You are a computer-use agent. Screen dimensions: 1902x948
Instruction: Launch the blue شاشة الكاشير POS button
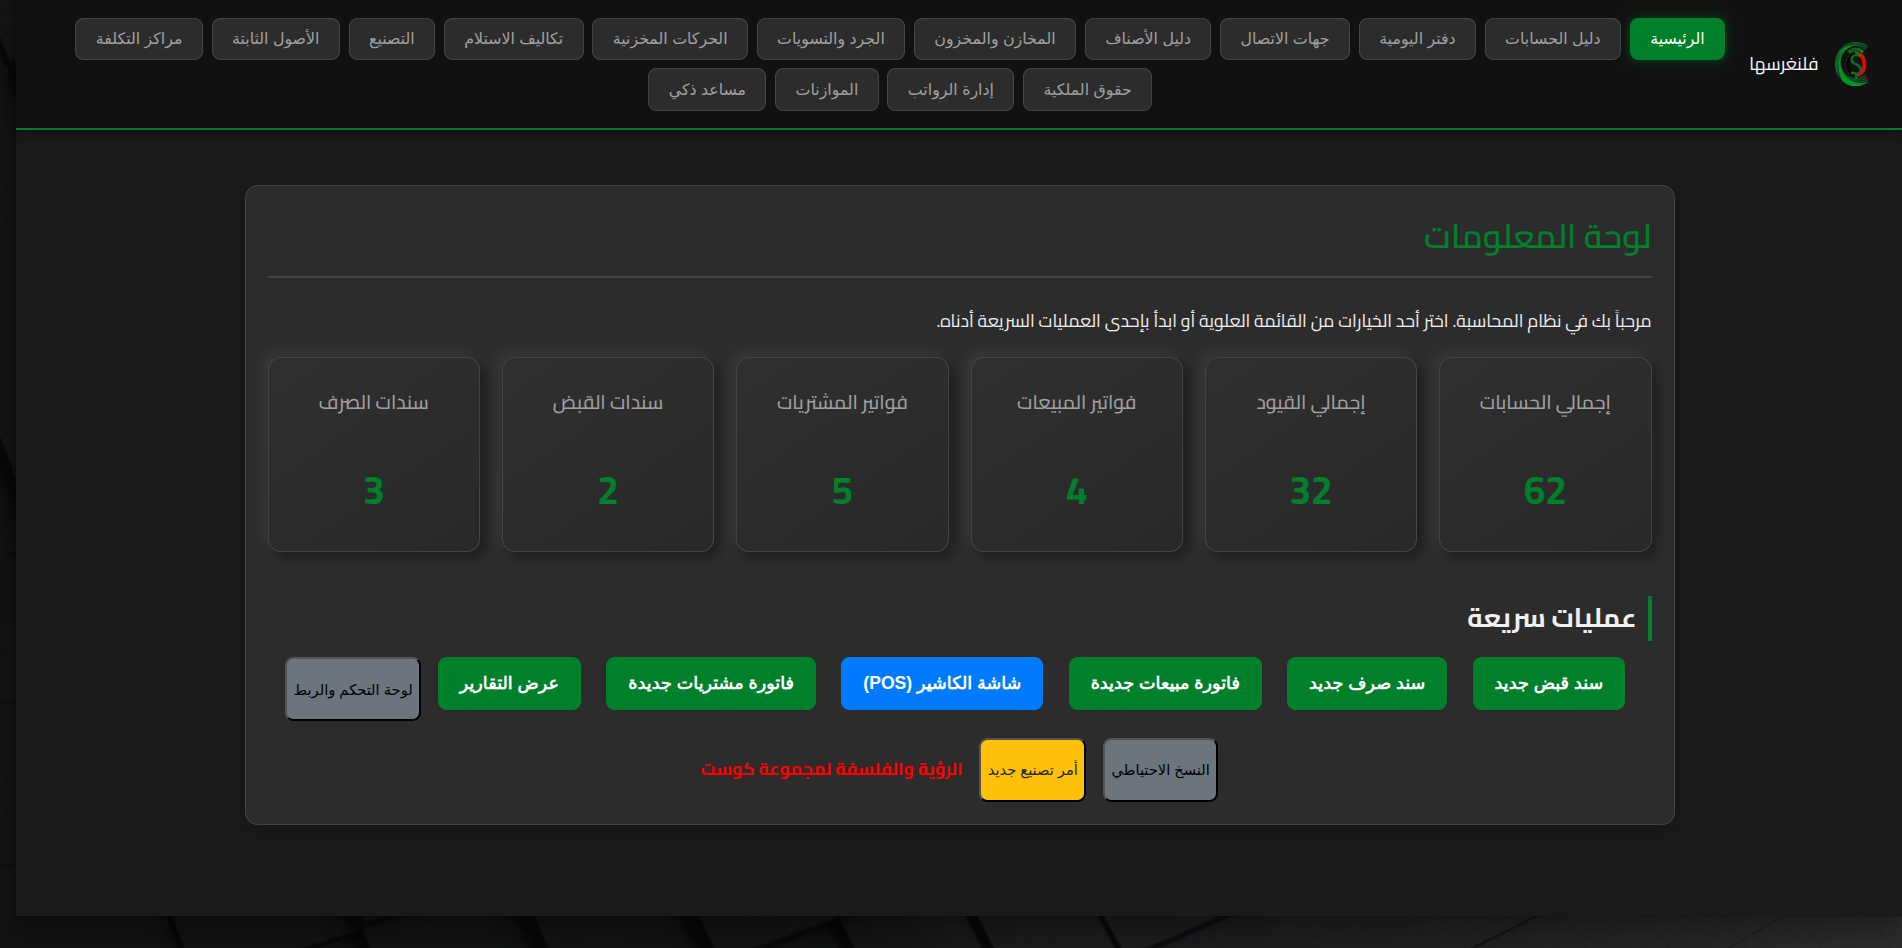[x=941, y=684]
